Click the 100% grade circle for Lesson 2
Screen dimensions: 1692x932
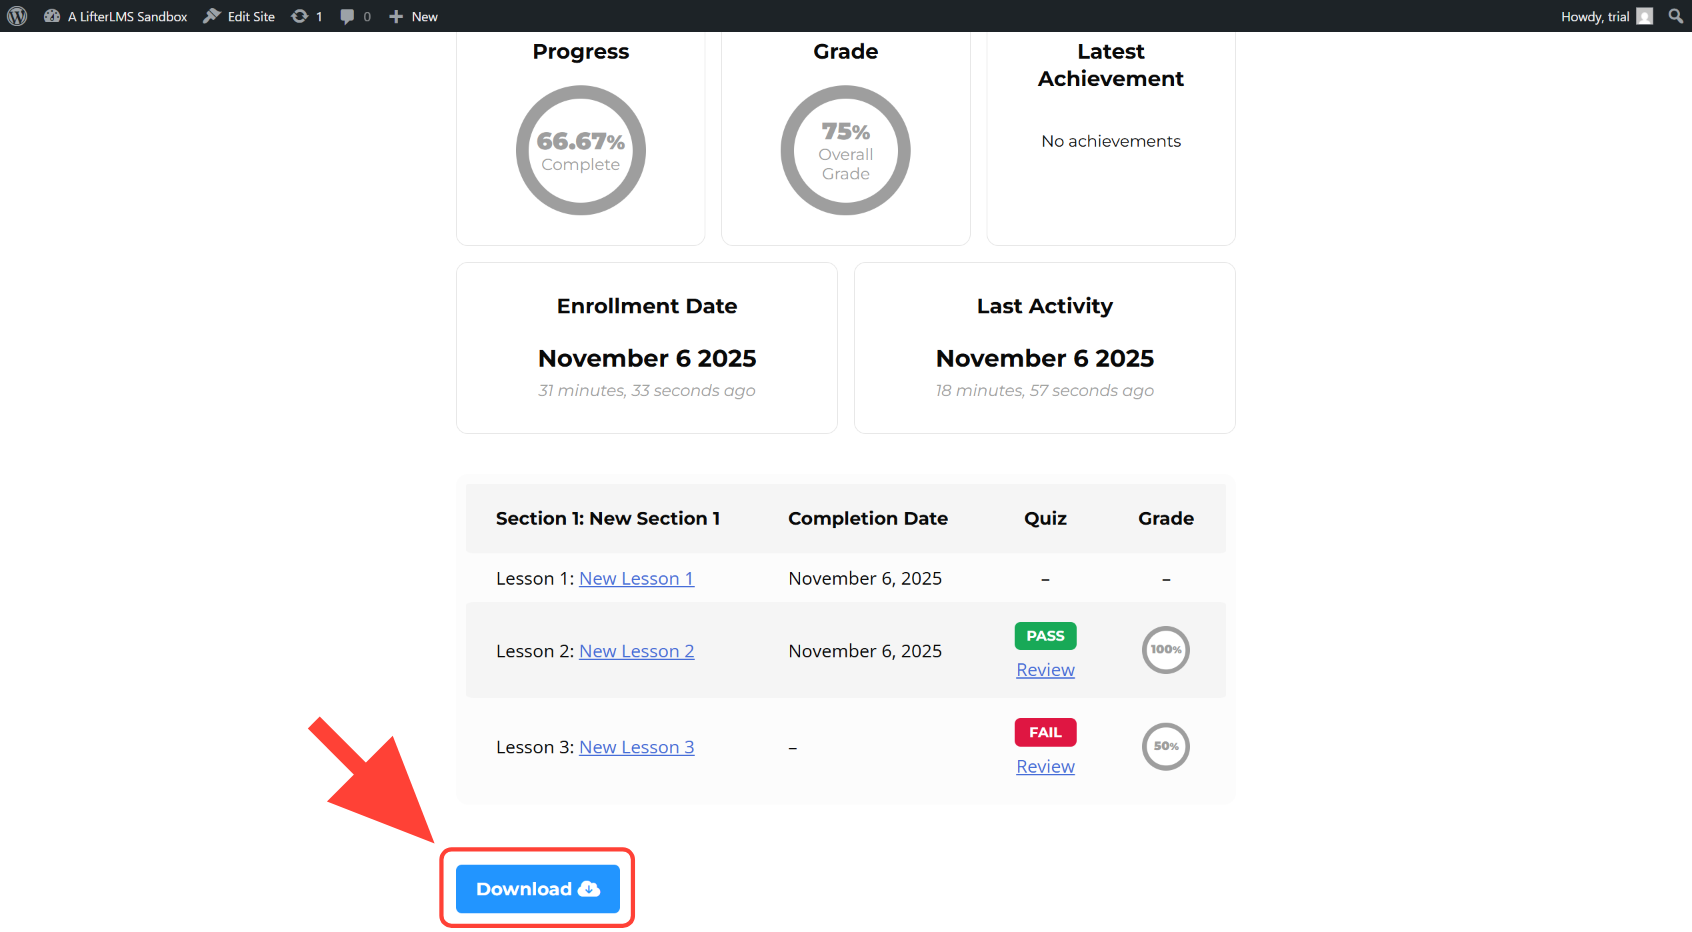pos(1165,650)
